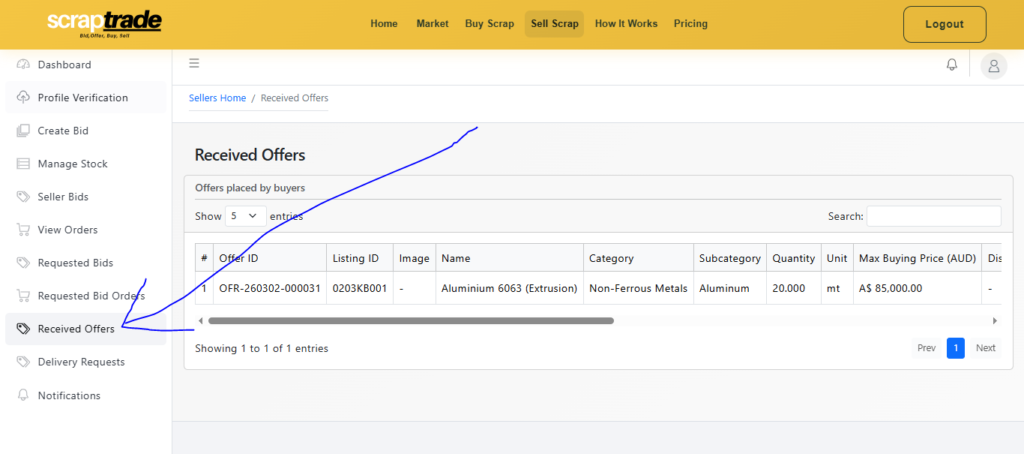Select Sell Scrap in top navigation
This screenshot has width=1024, height=454.
554,24
